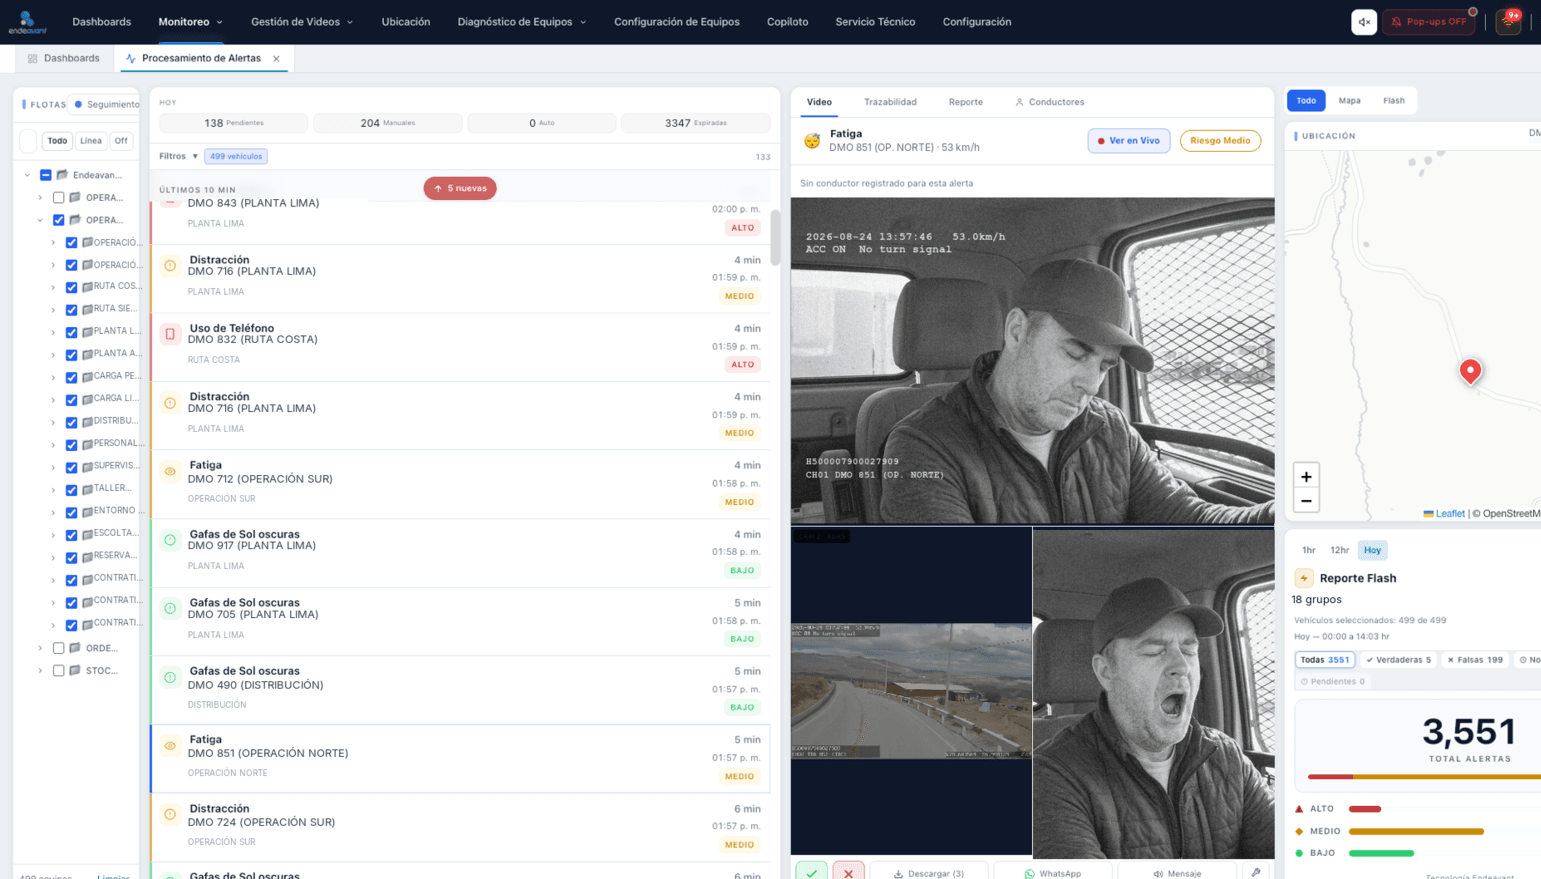Reject the alert with the red X
The height and width of the screenshot is (879, 1541).
tap(848, 871)
